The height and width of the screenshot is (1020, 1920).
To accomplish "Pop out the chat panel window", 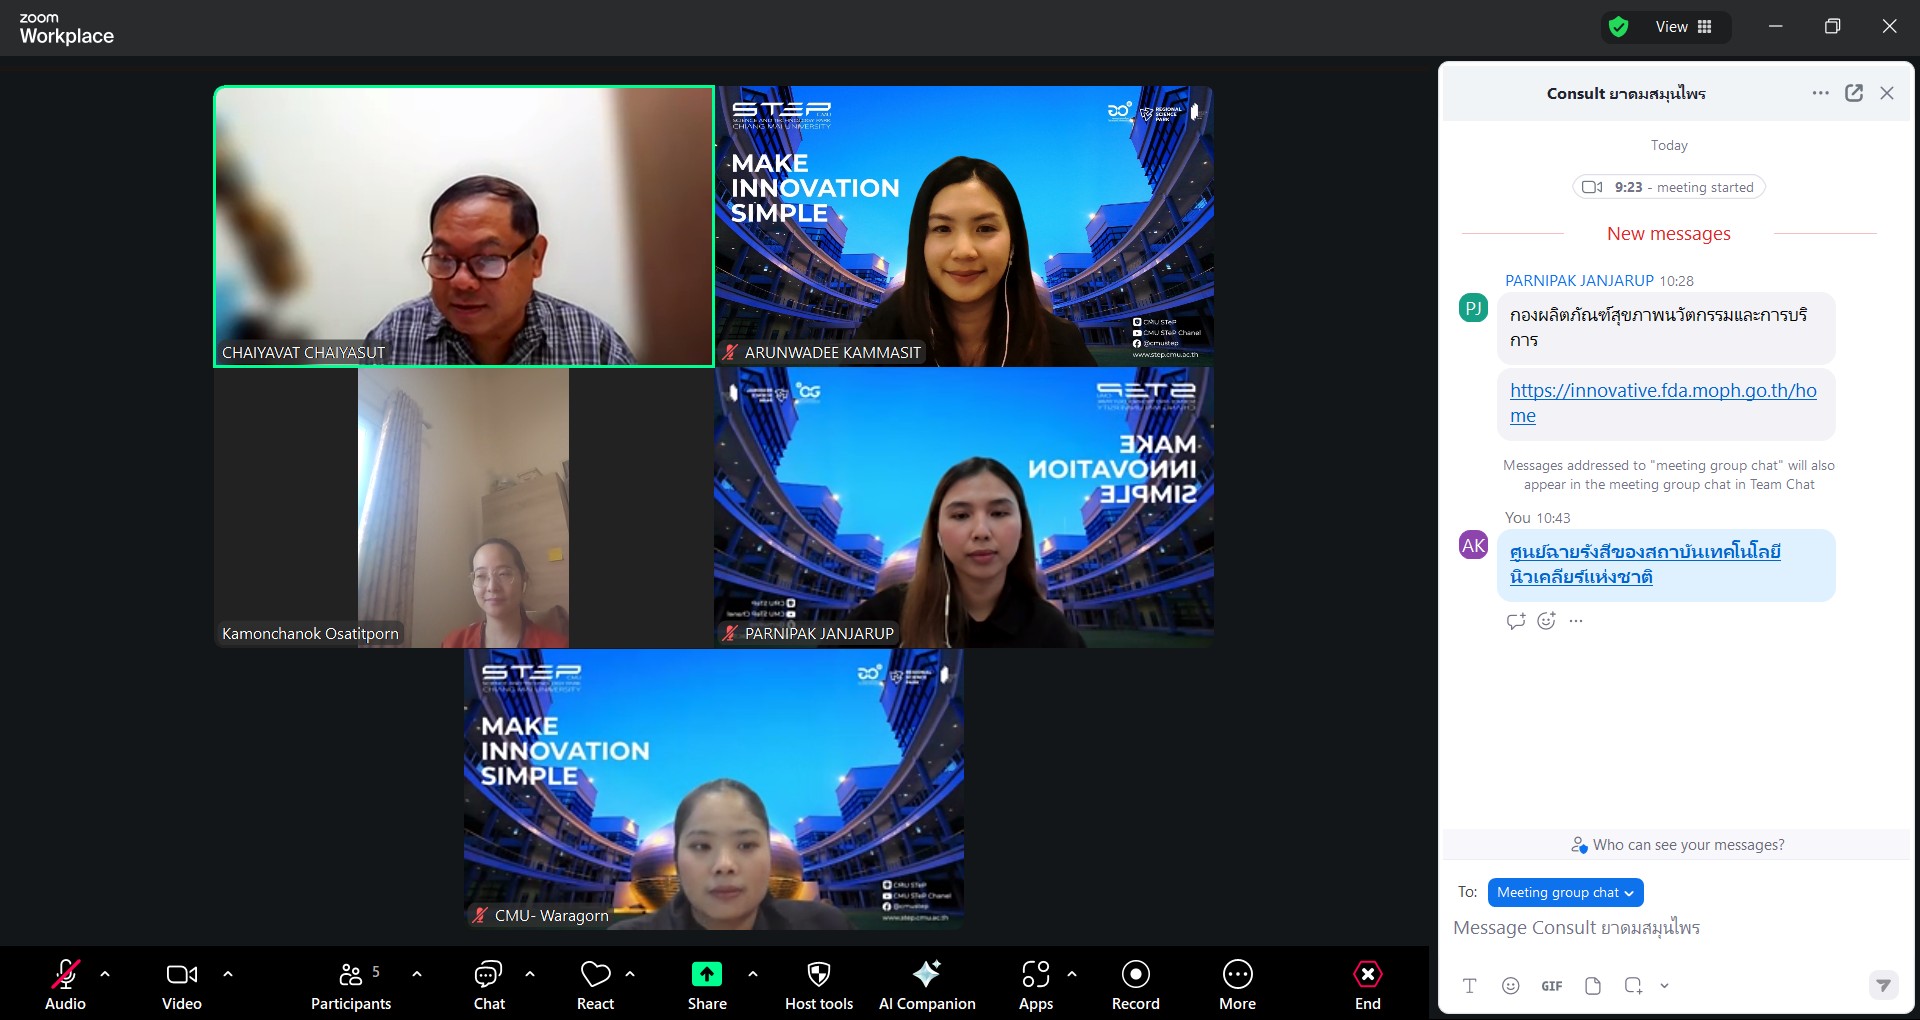I will click(x=1853, y=93).
